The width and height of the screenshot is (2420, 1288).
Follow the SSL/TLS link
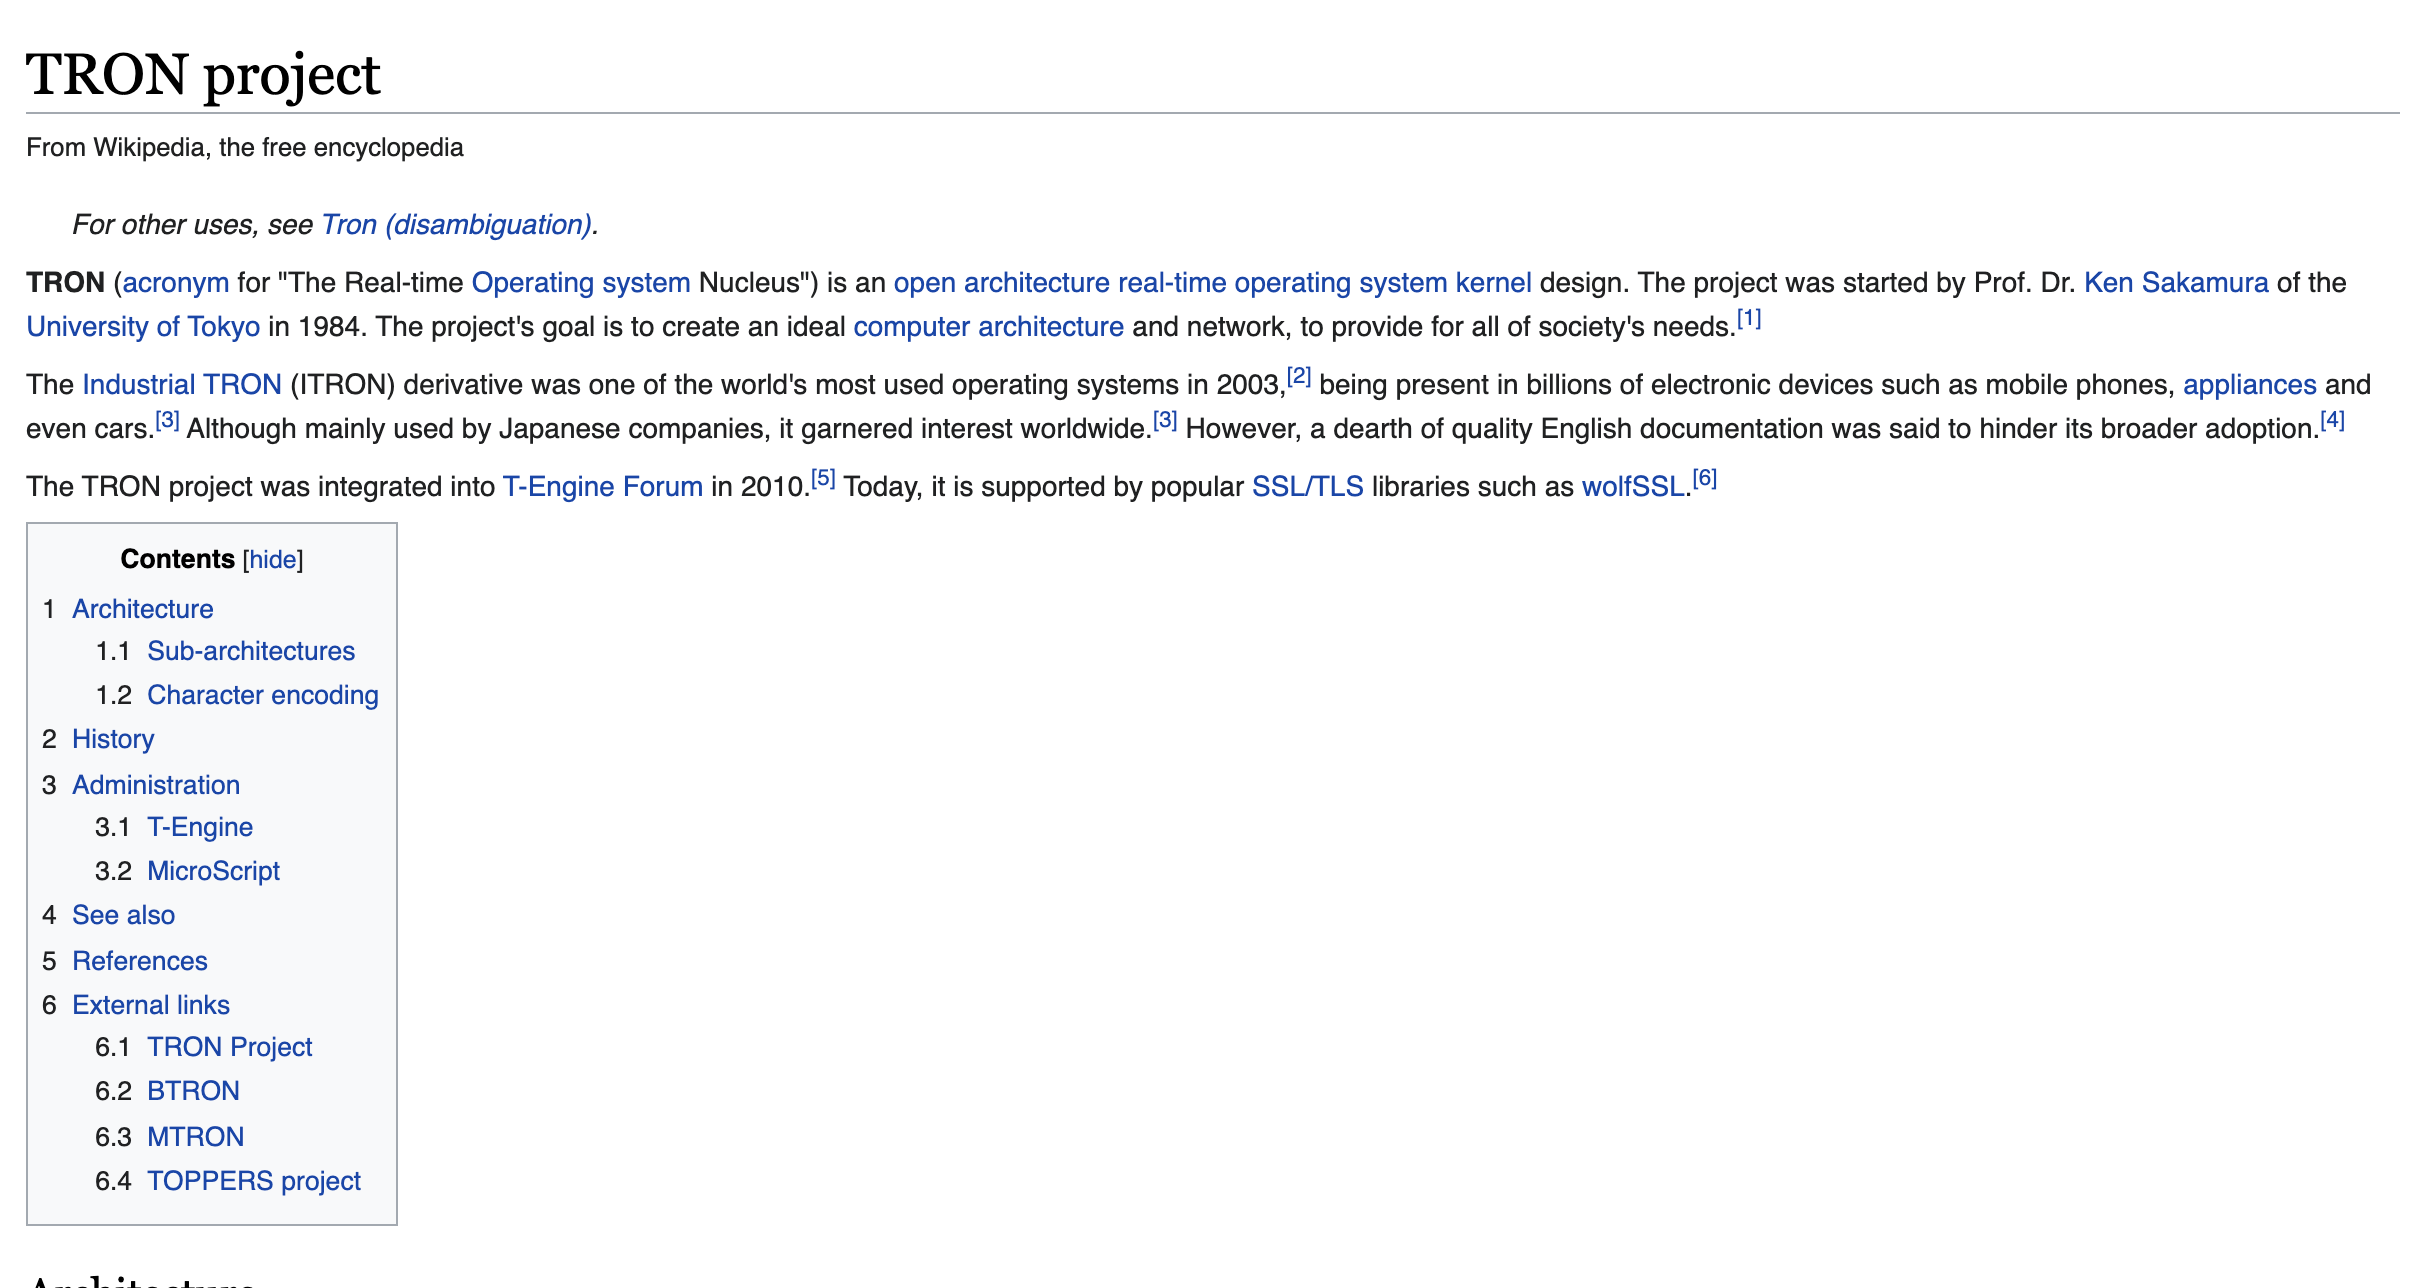point(1307,487)
